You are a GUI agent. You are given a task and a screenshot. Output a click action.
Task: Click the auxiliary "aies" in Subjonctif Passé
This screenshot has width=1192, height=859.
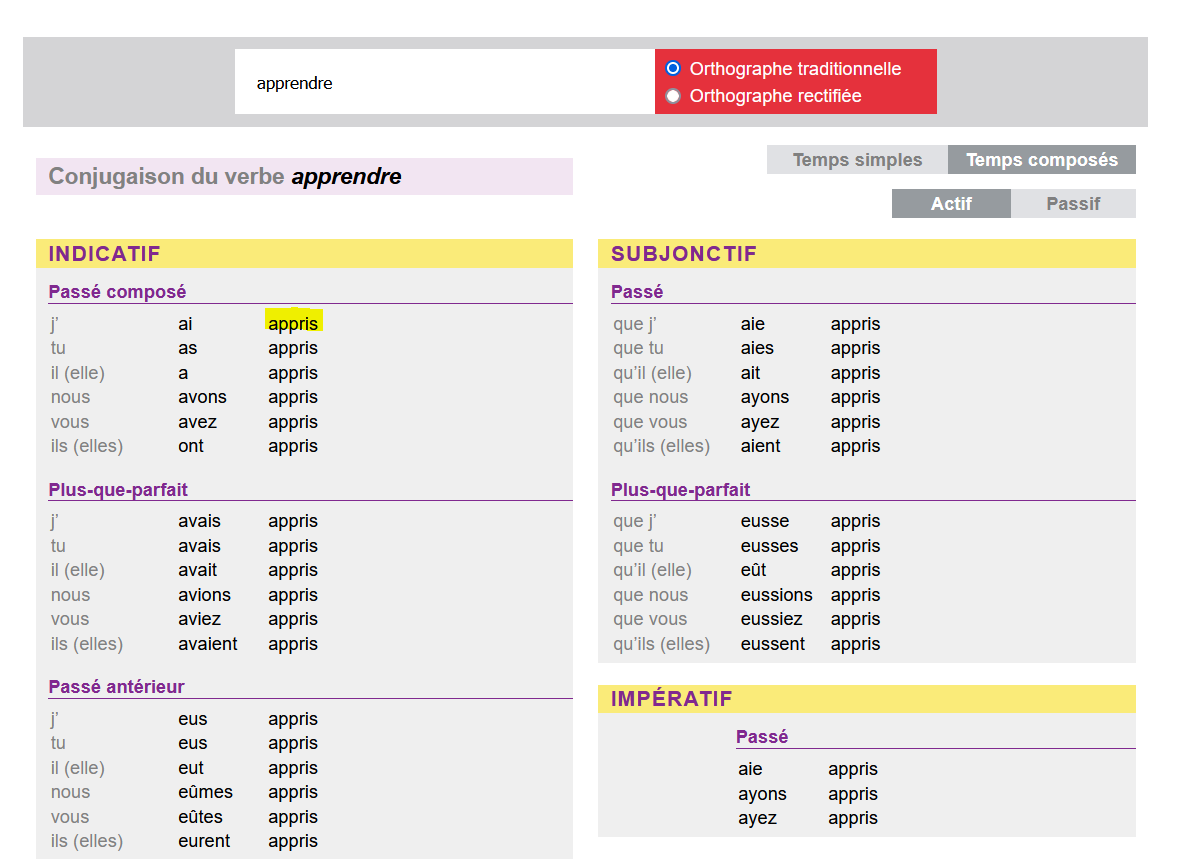(757, 348)
